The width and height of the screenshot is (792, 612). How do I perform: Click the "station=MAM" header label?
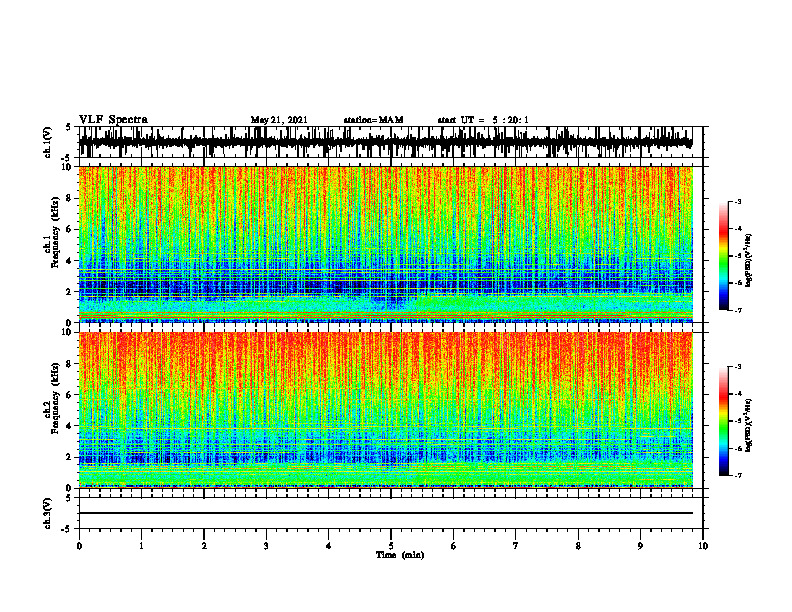(373, 120)
